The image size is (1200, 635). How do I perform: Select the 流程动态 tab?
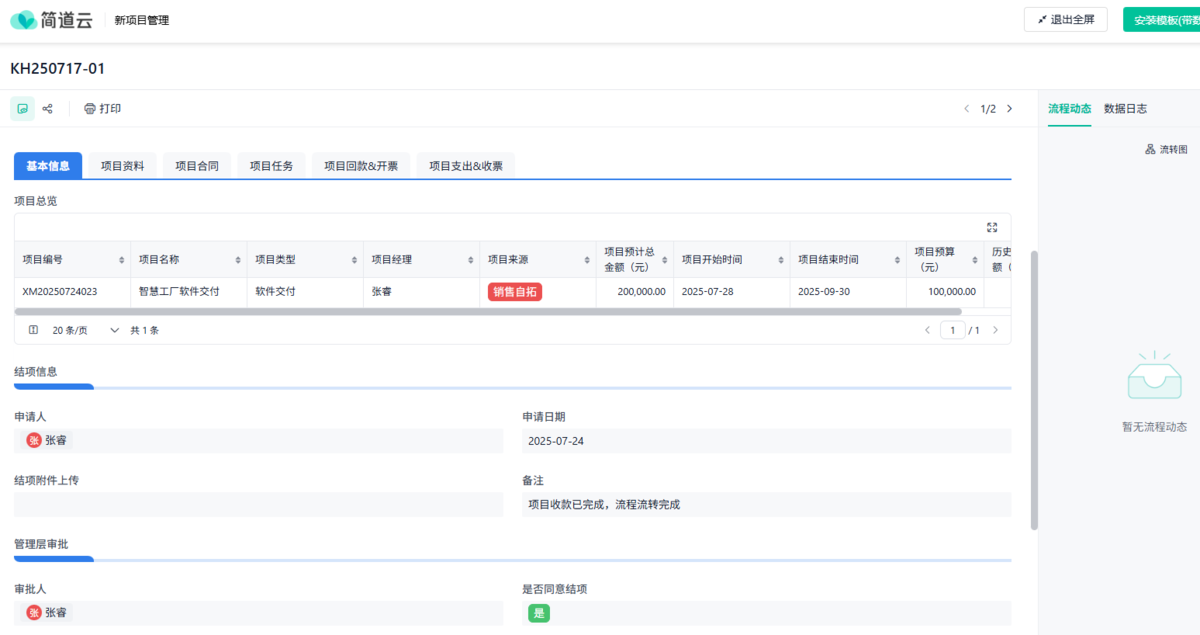tap(1070, 108)
